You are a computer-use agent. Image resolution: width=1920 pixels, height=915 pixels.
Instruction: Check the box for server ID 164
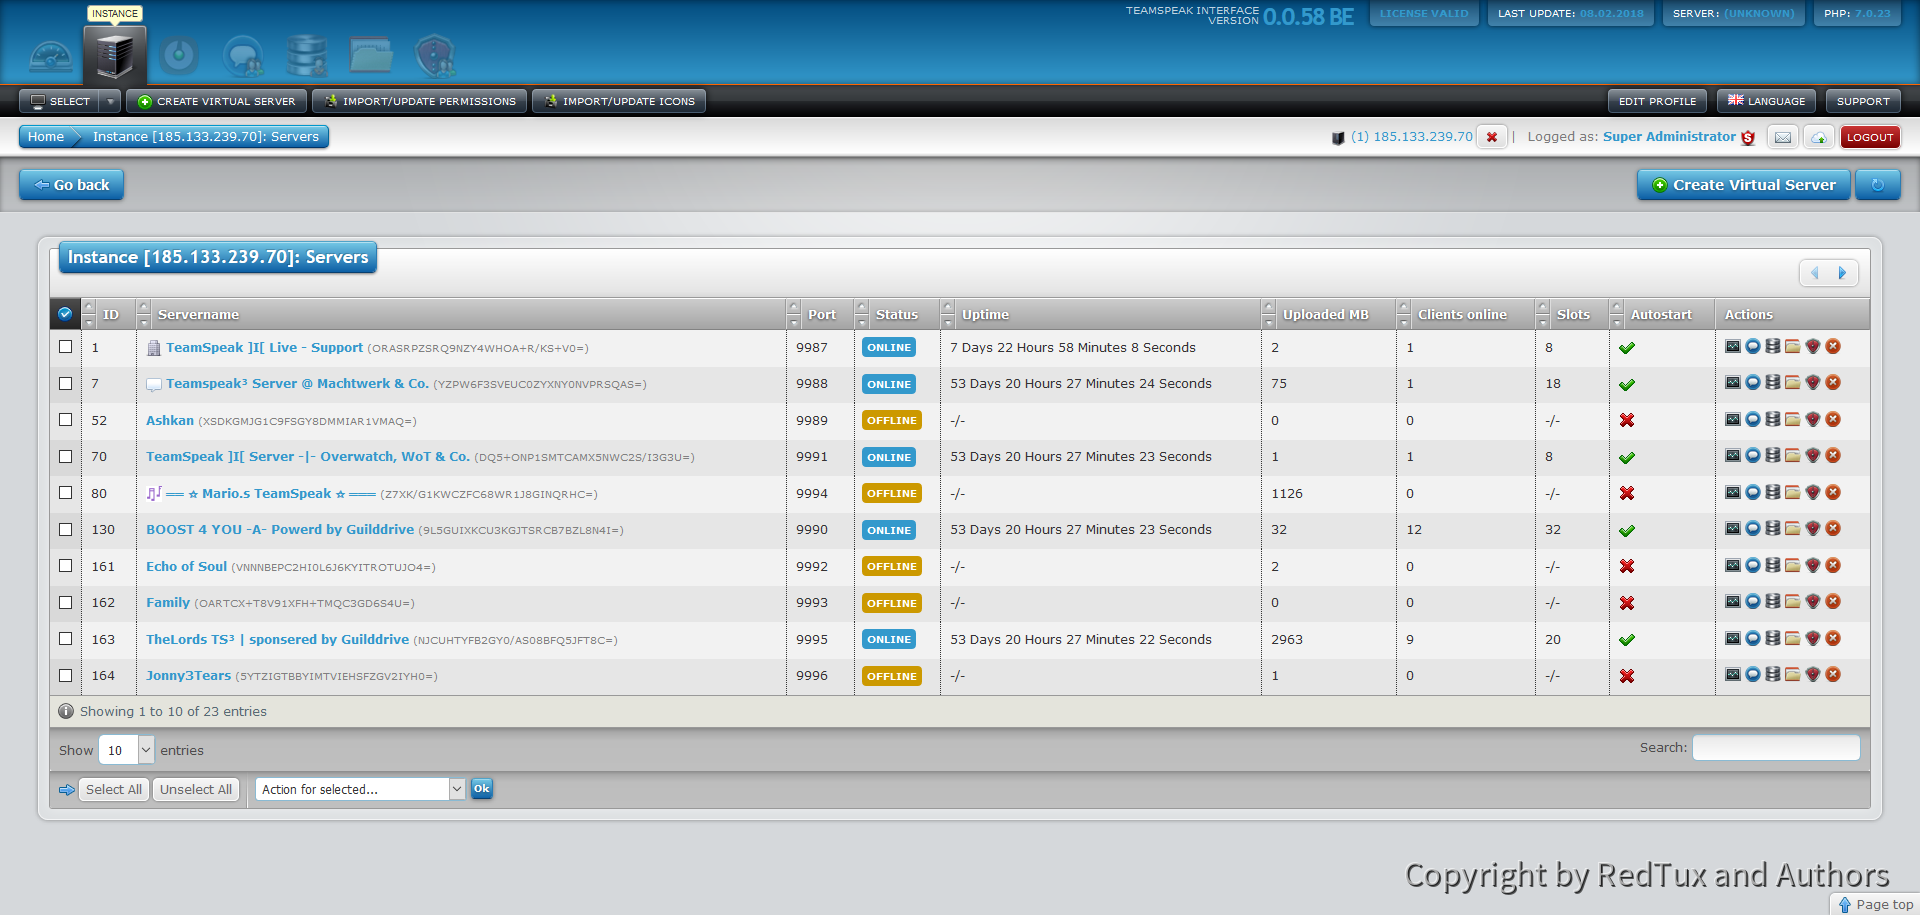(x=65, y=675)
